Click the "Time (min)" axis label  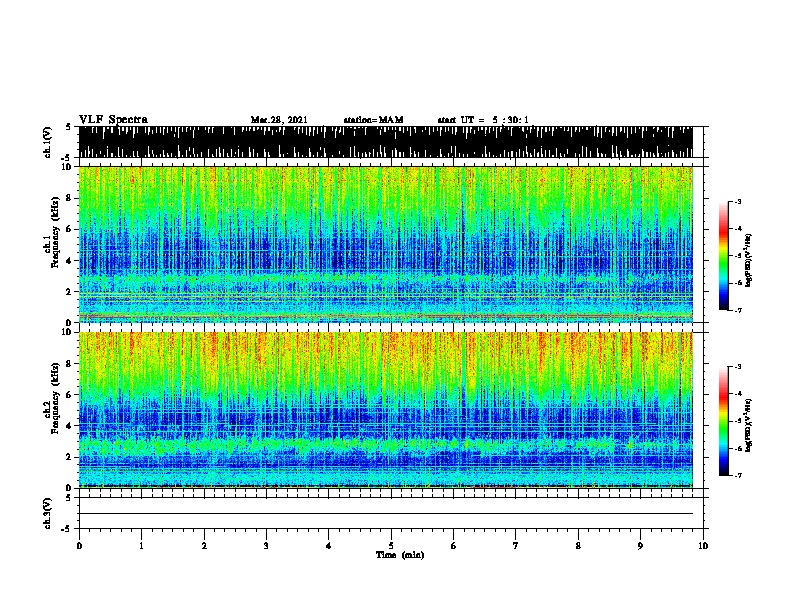(x=400, y=555)
